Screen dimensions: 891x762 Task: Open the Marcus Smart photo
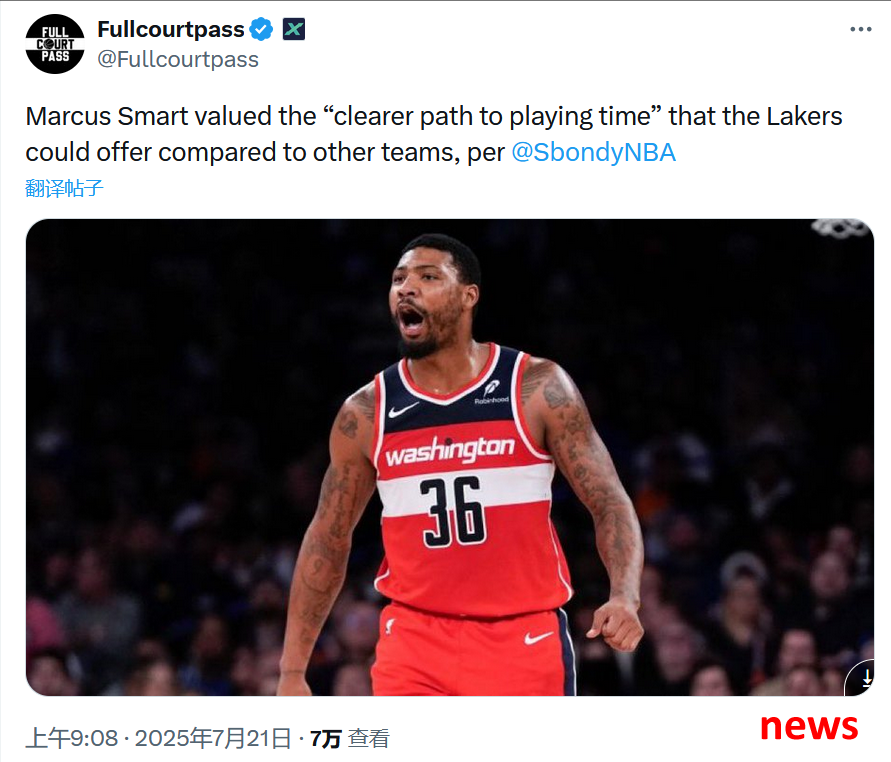[449, 457]
